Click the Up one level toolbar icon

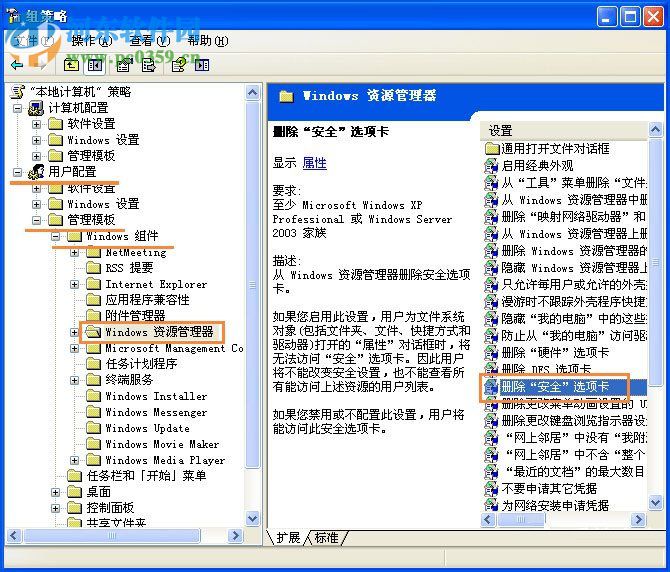point(71,65)
